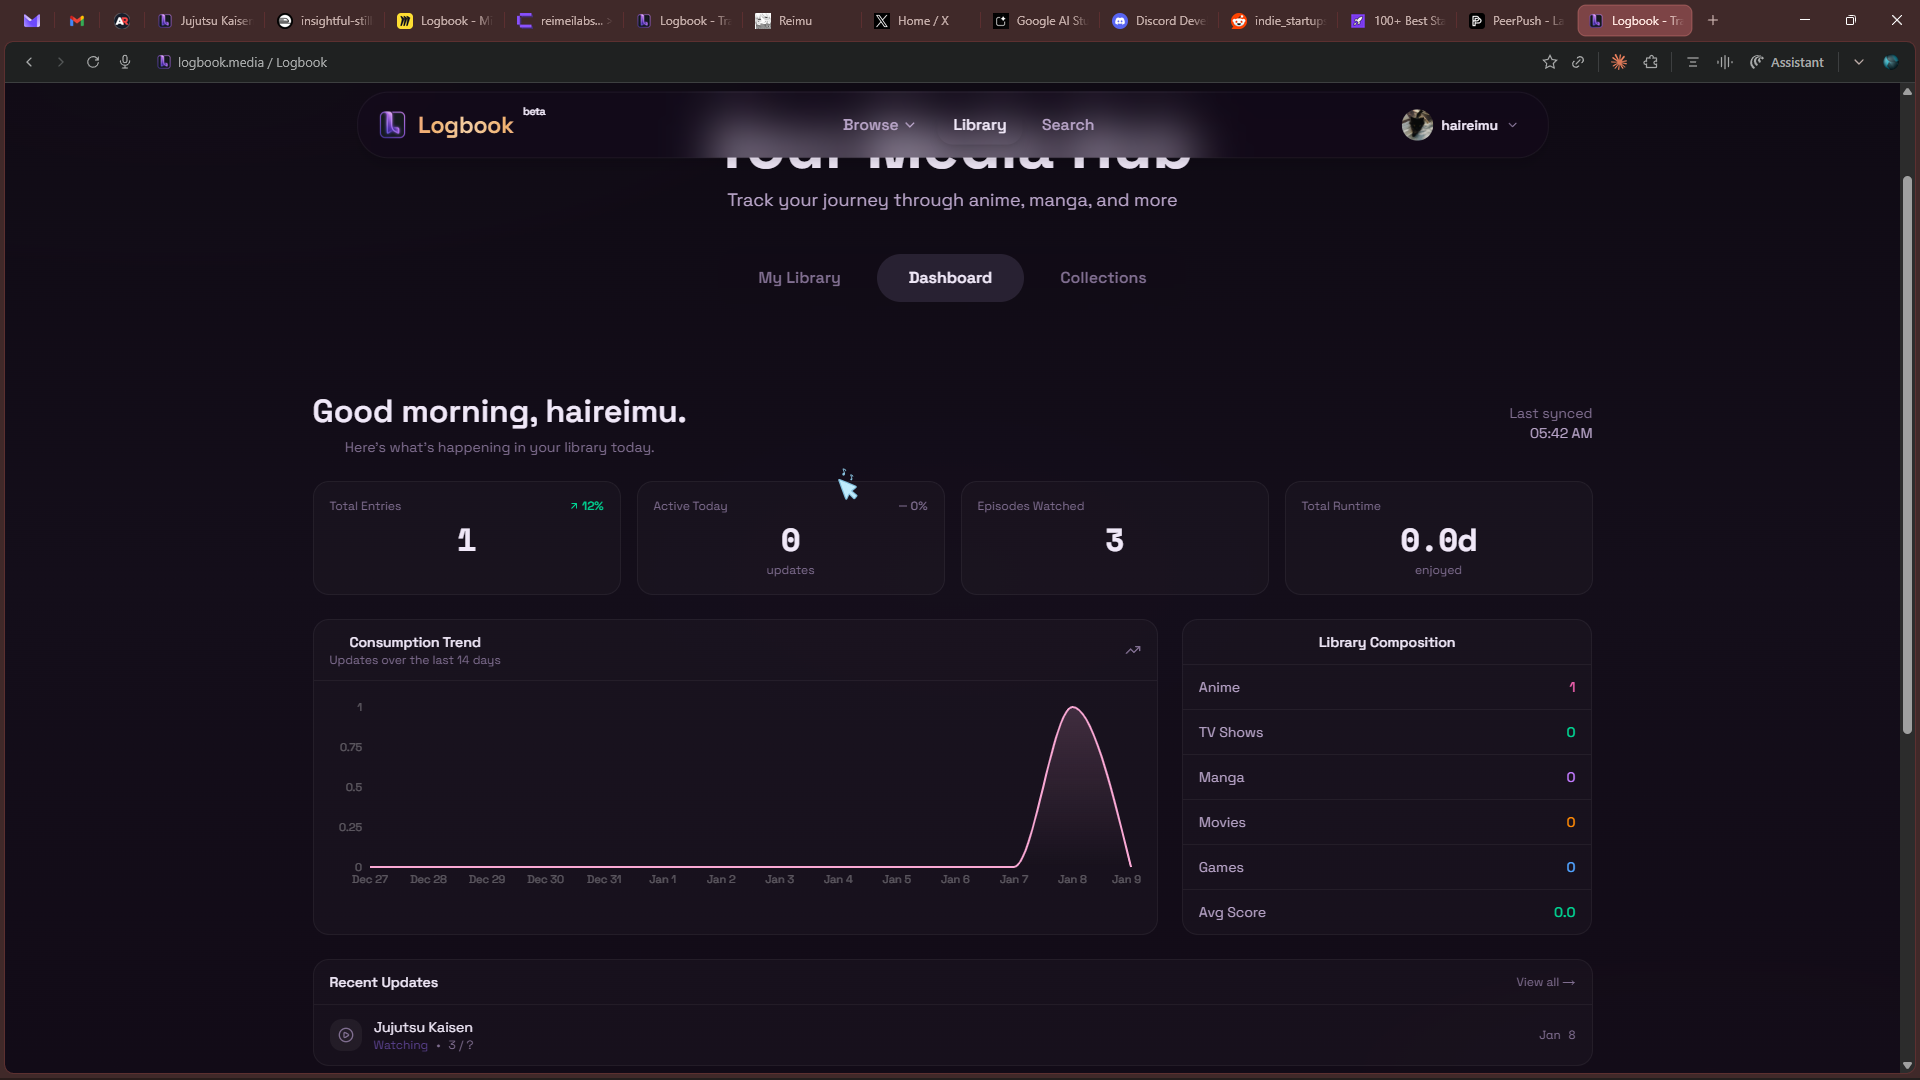Click the browser reload icon

pyautogui.click(x=93, y=62)
